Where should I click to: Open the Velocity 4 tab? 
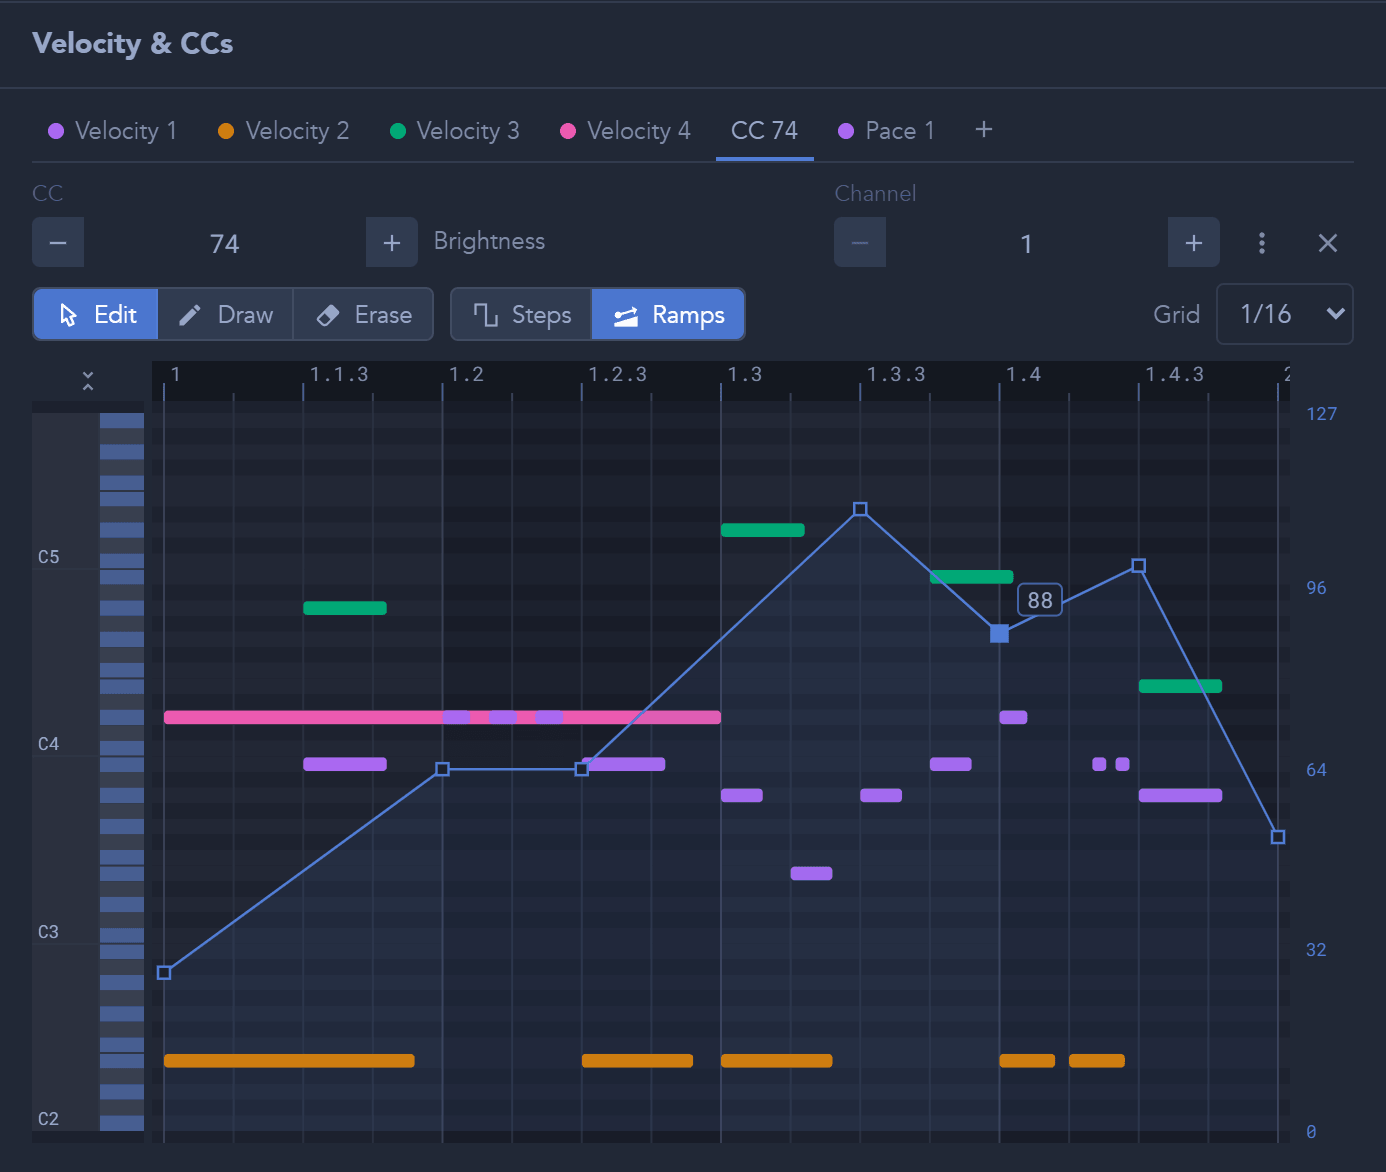pos(626,131)
